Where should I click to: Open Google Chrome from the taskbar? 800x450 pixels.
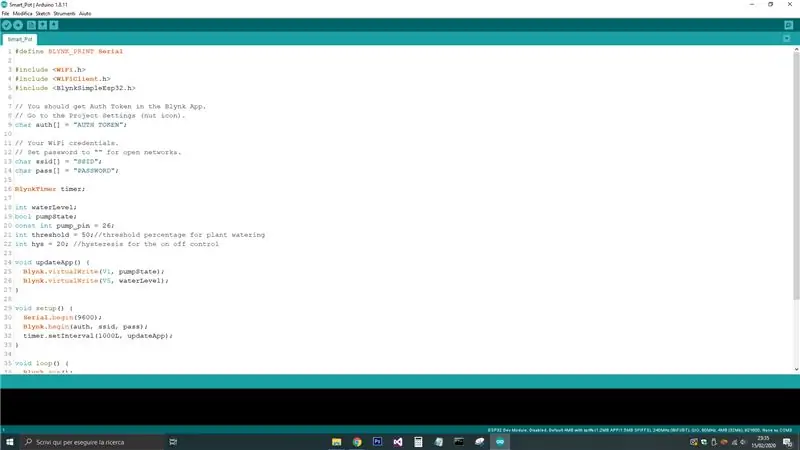click(x=357, y=442)
